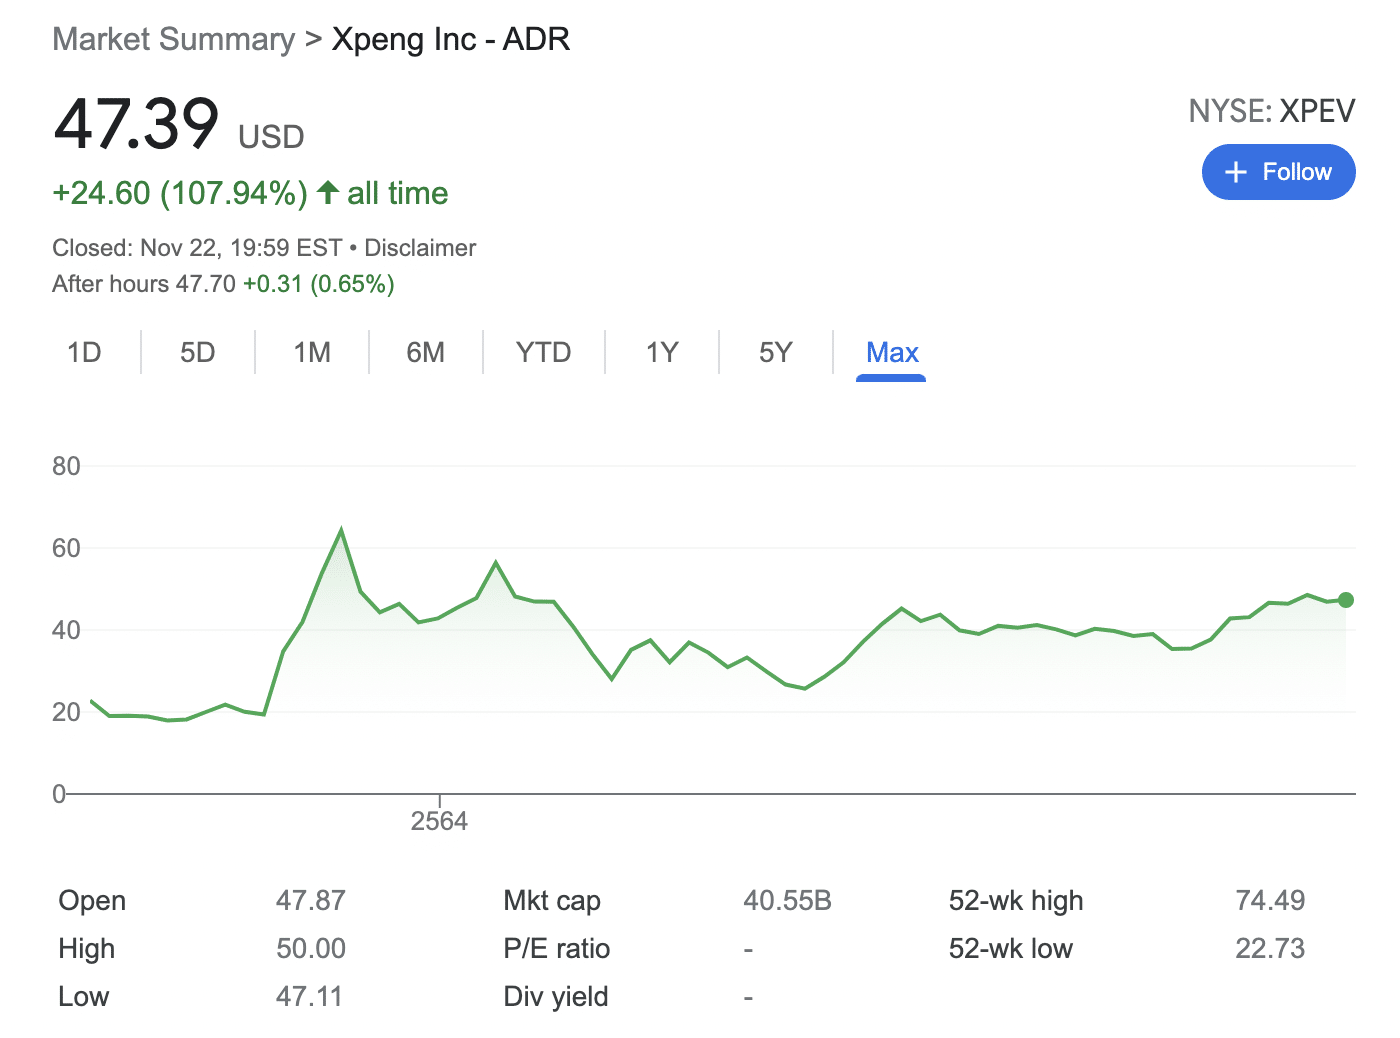1400x1038 pixels.
Task: Click the 80 y-axis label
Action: tap(66, 466)
